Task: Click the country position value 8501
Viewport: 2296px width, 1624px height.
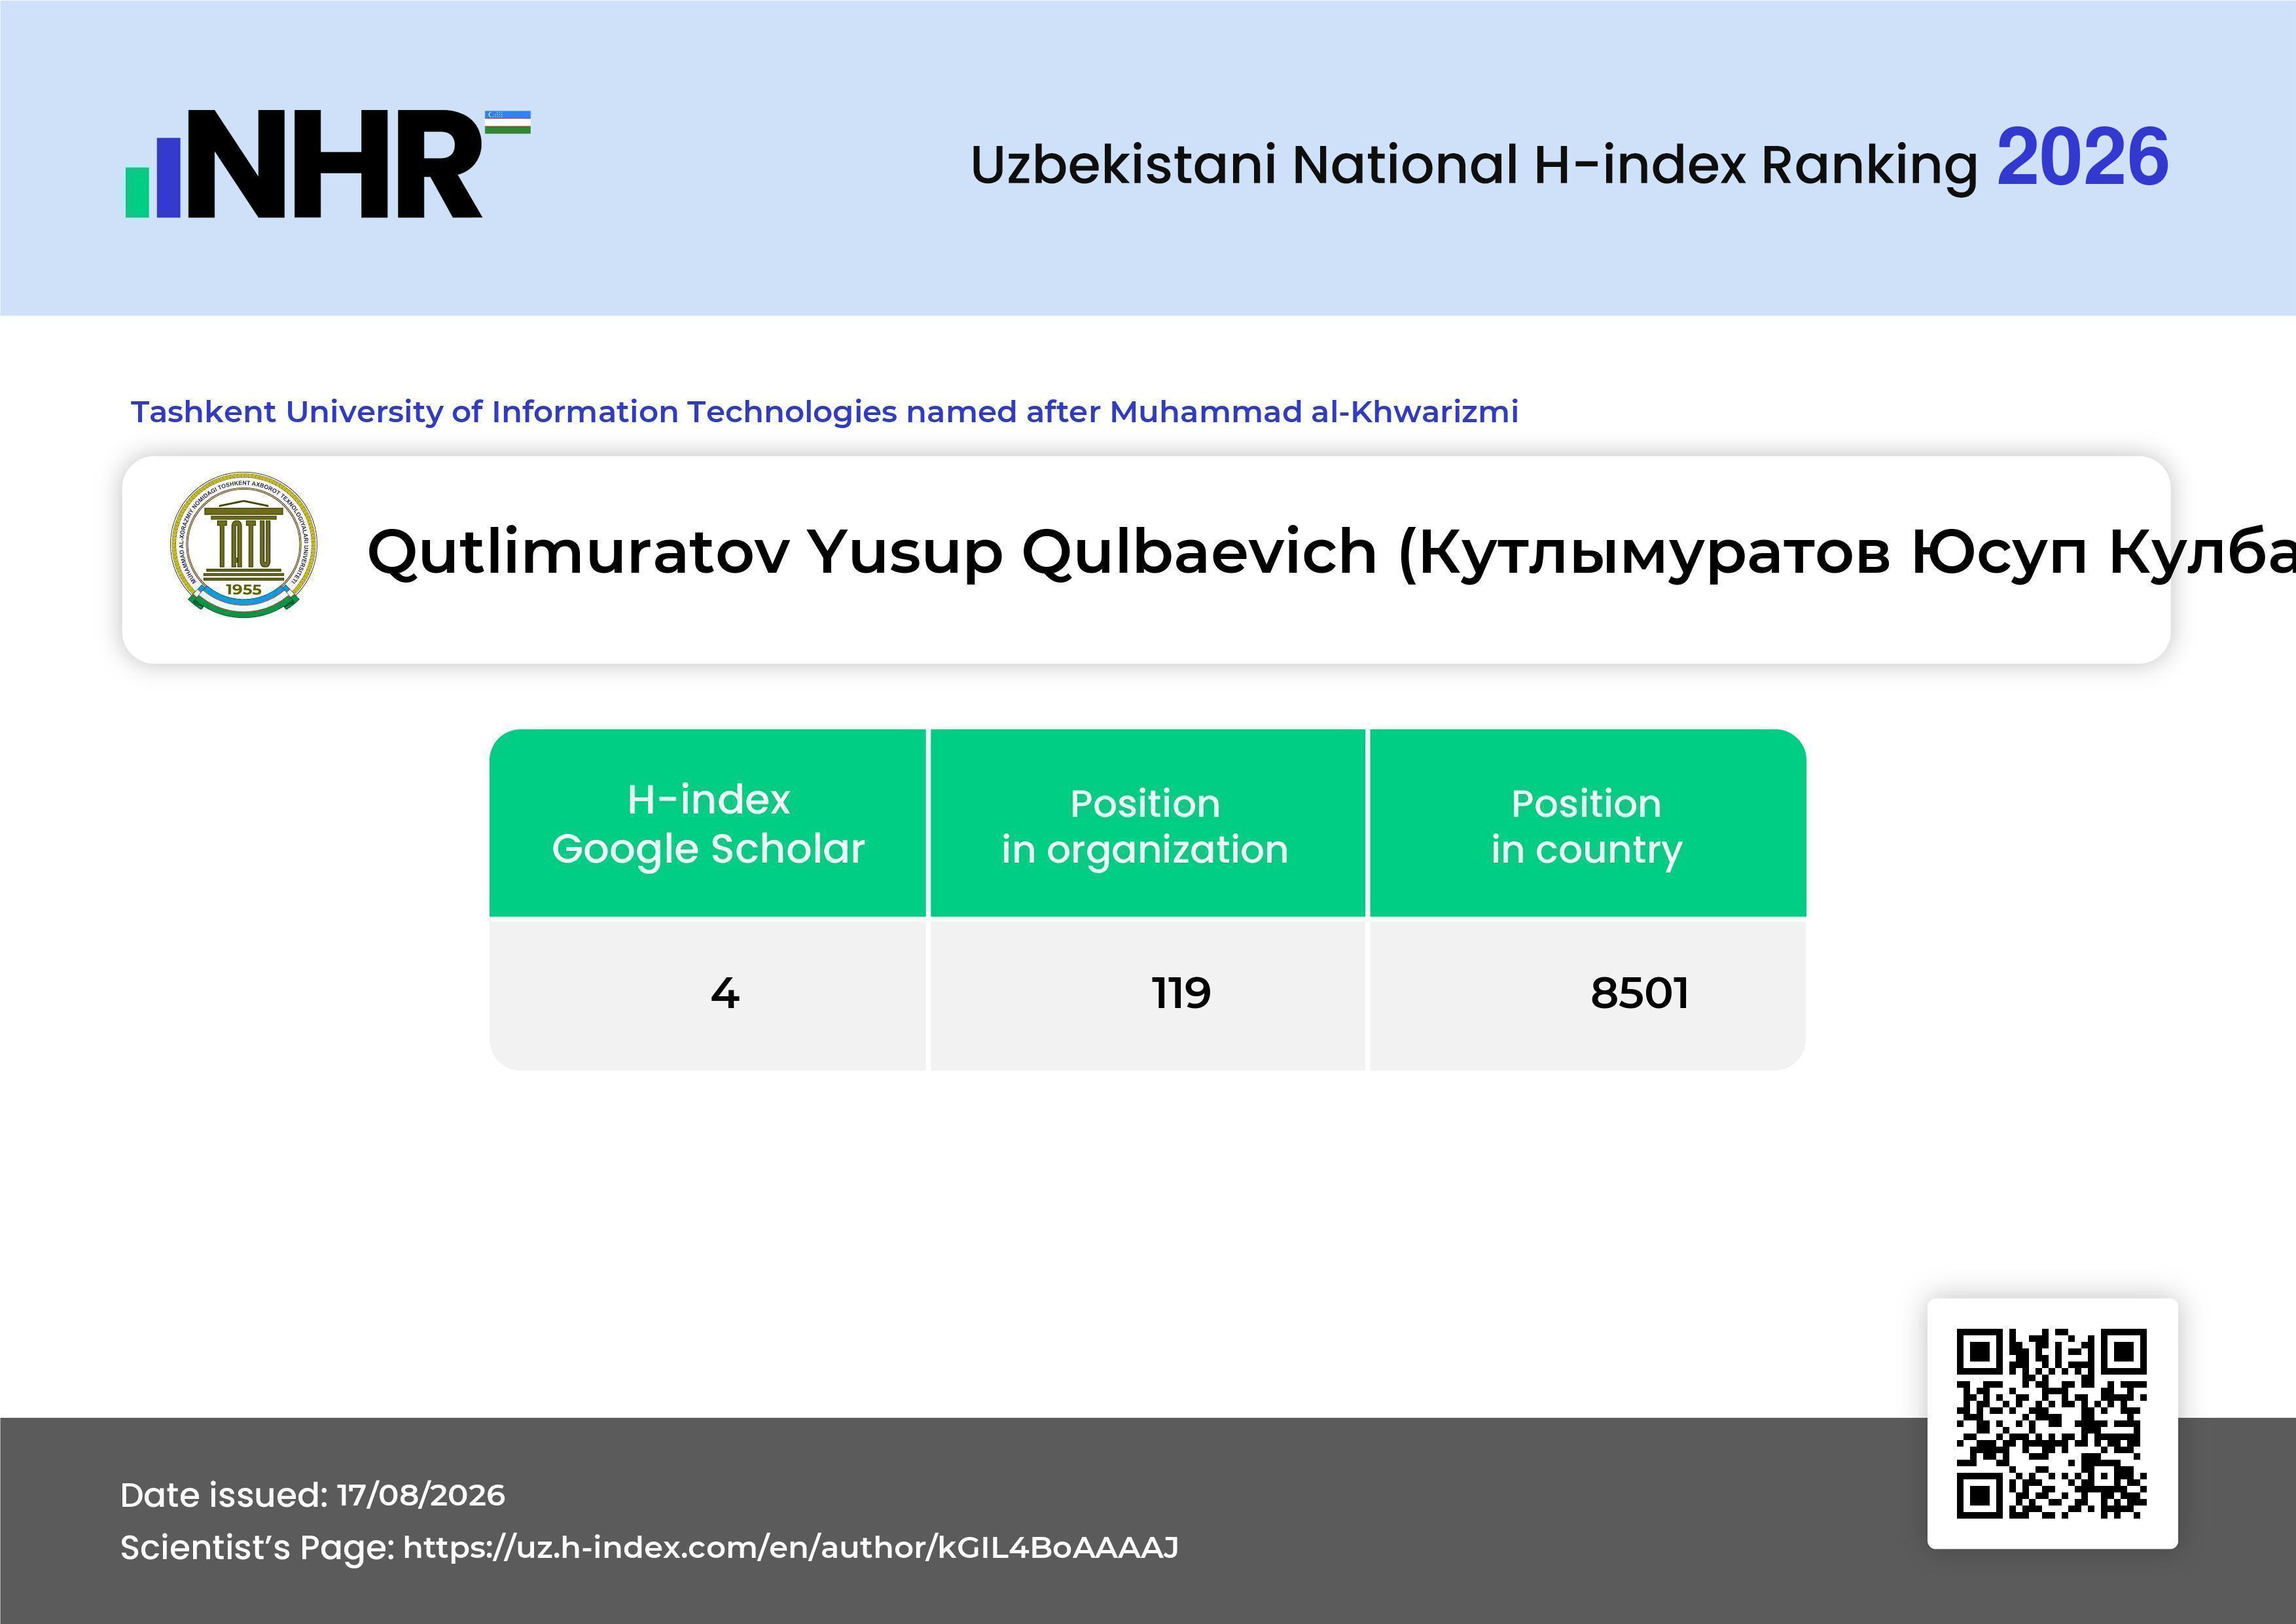Action: click(x=1639, y=993)
